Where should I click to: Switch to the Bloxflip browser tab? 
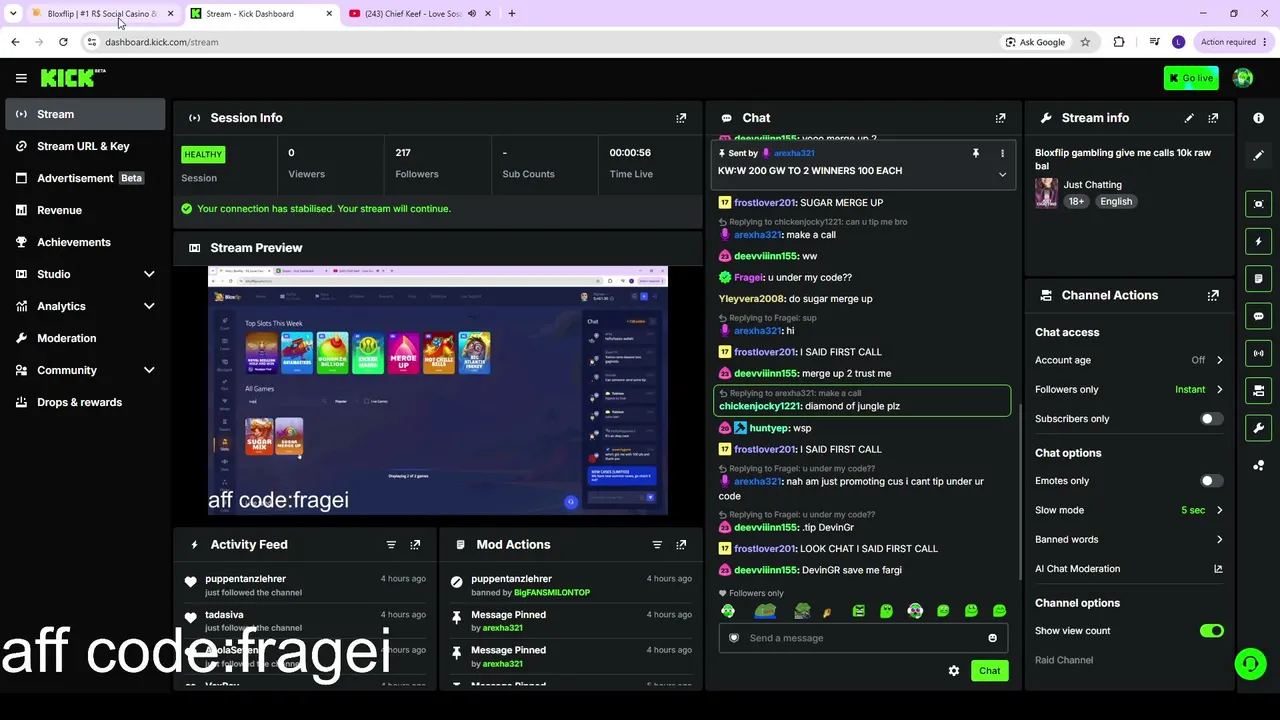(x=101, y=14)
